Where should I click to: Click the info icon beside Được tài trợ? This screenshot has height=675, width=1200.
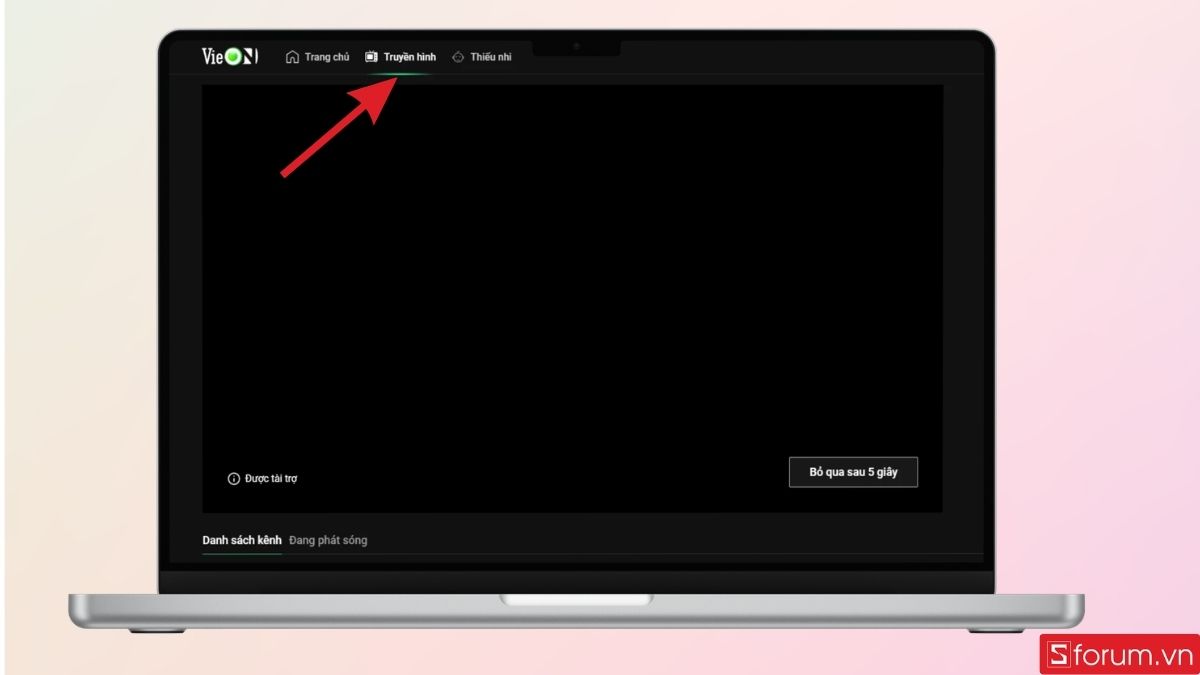point(234,479)
